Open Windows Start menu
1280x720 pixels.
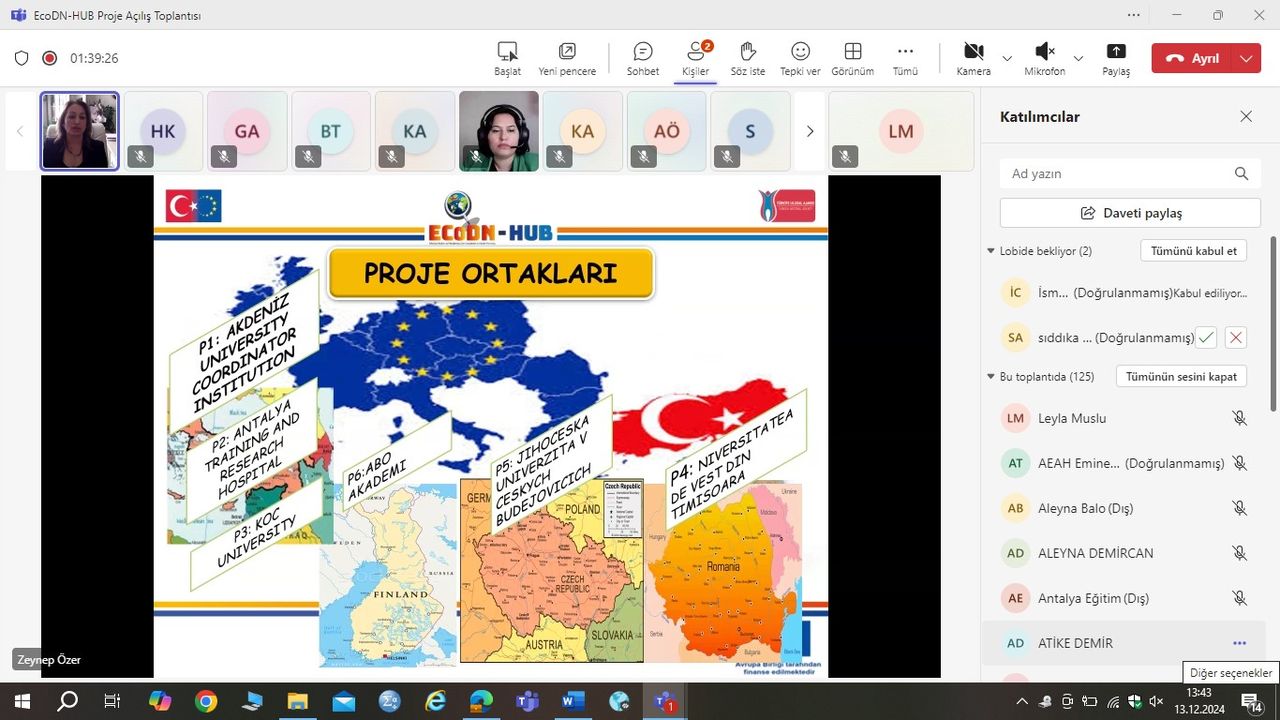(x=20, y=701)
